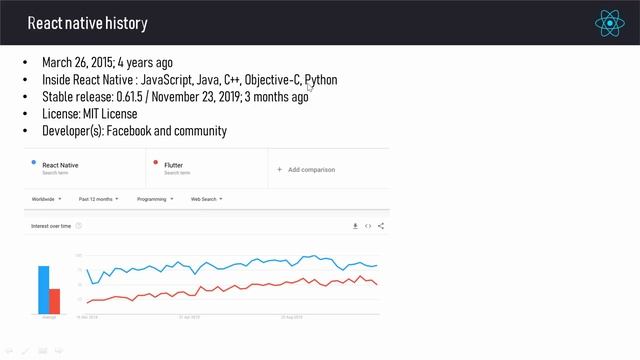Click the plus icon beside Add comparison
Viewport: 640px width, 360px height.
point(280,169)
